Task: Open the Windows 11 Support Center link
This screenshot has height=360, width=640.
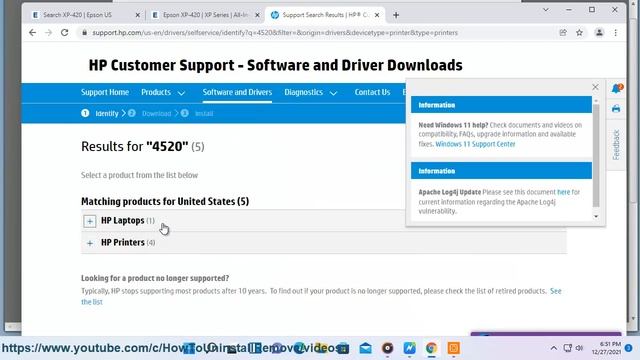Action: point(475,144)
